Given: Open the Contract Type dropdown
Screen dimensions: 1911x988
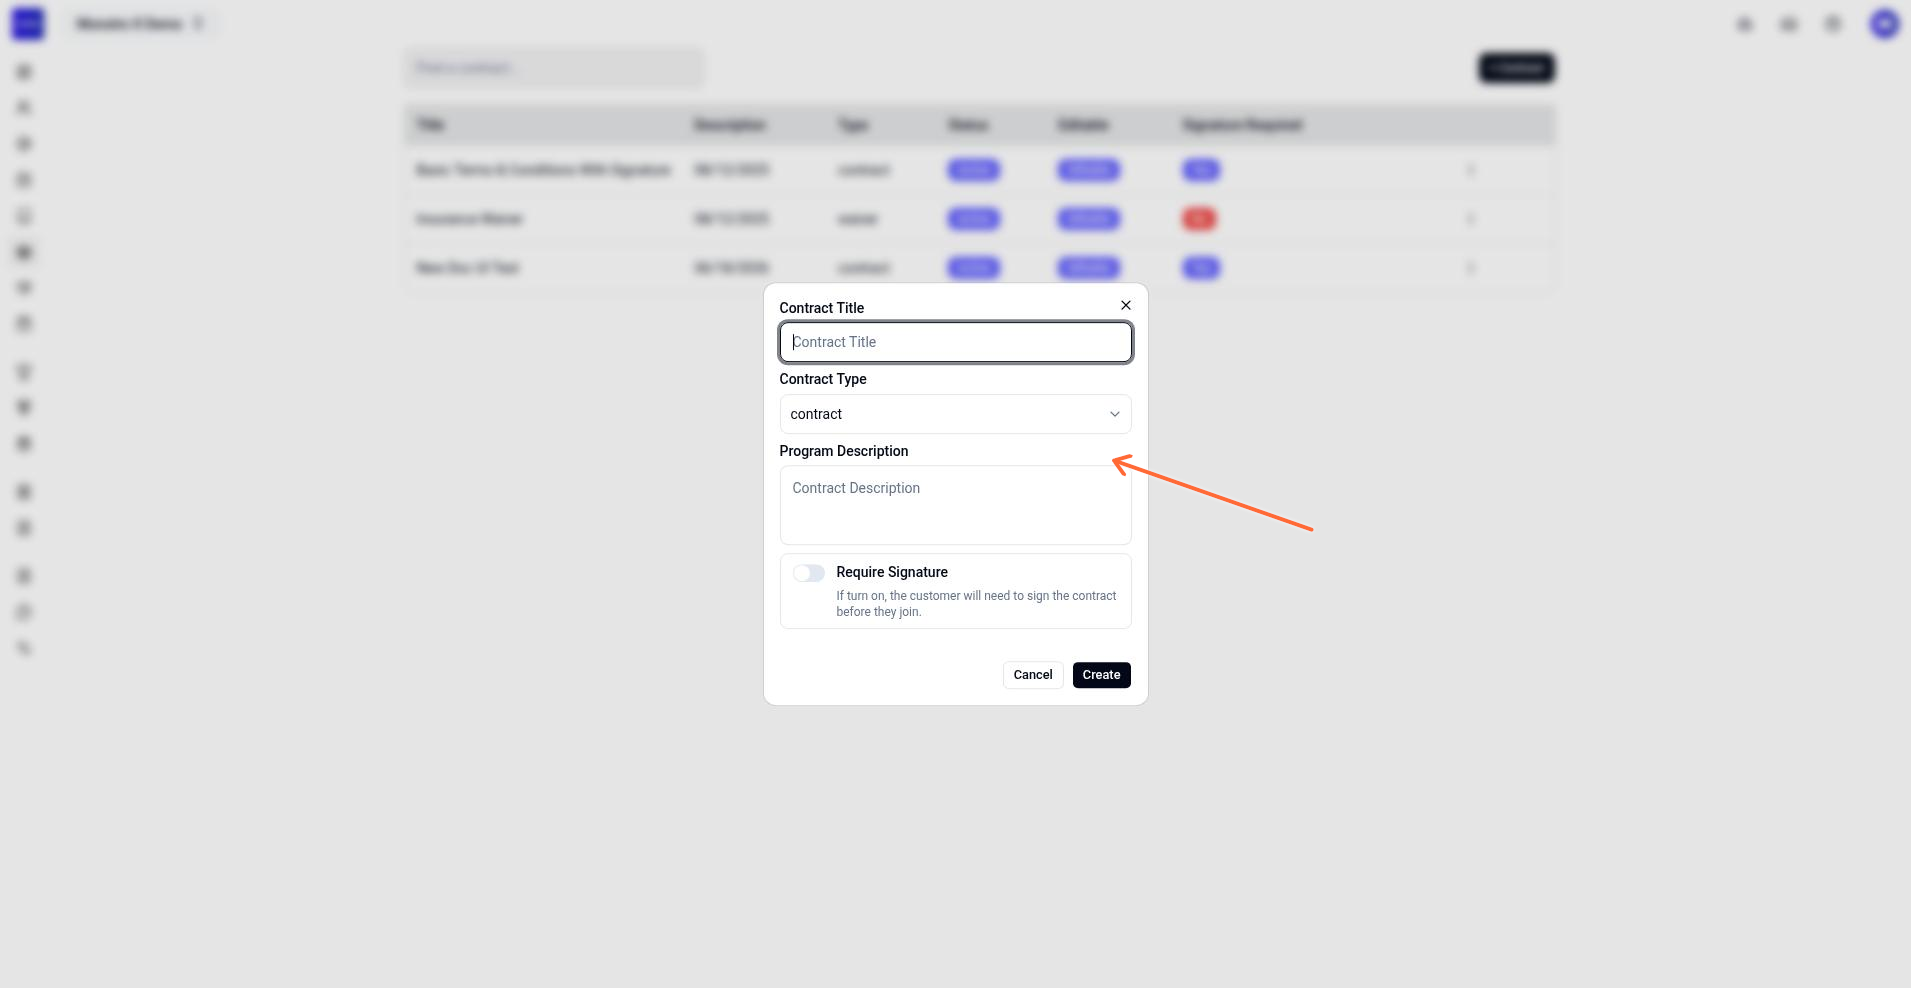Looking at the screenshot, I should (x=956, y=414).
